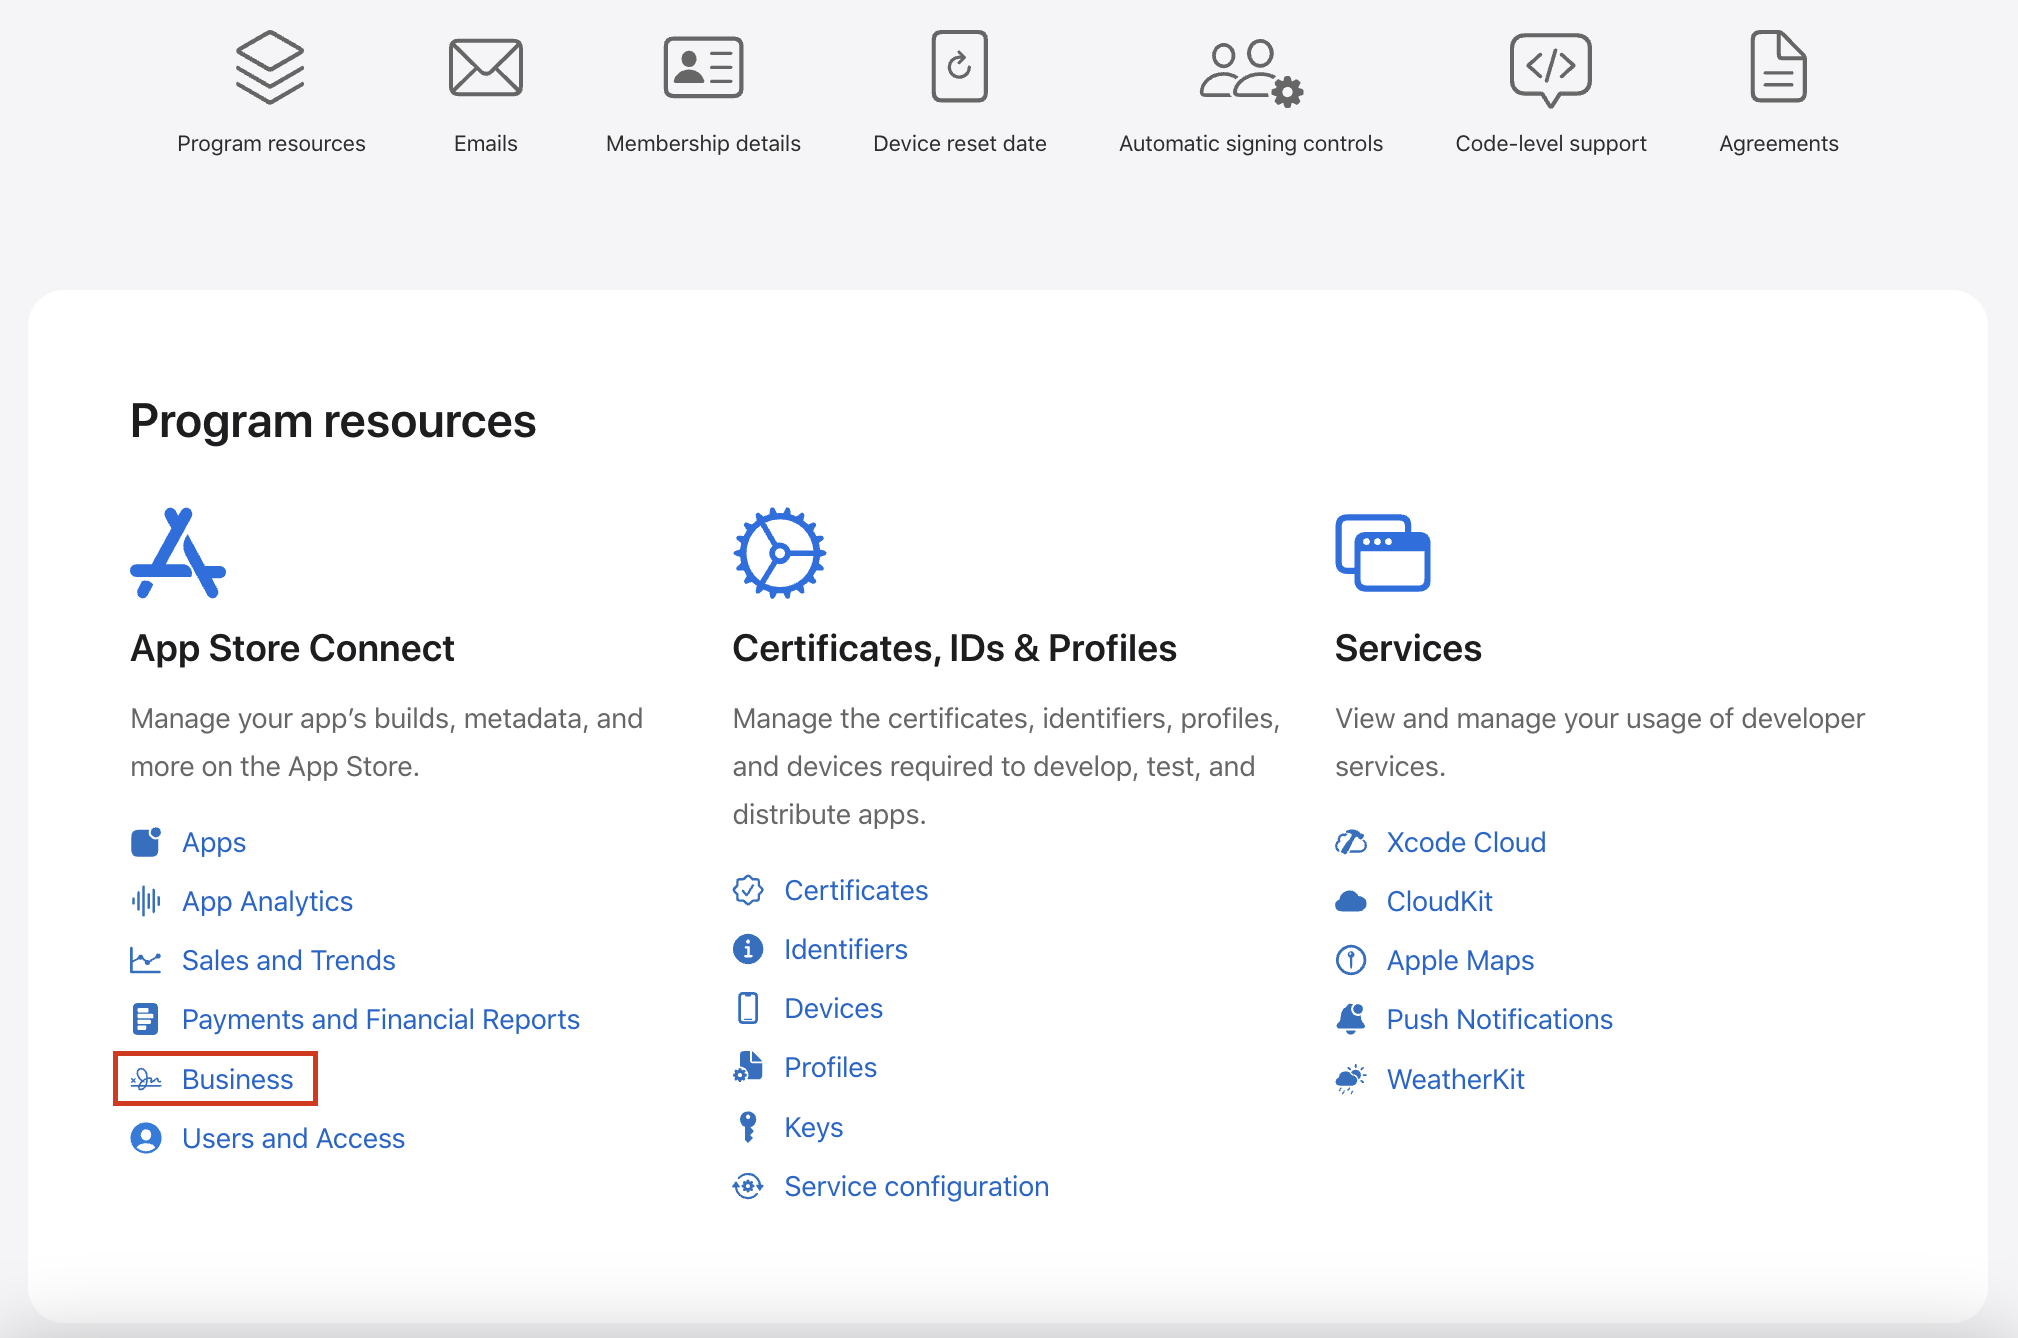
Task: Go to Profiles
Action: [x=830, y=1067]
